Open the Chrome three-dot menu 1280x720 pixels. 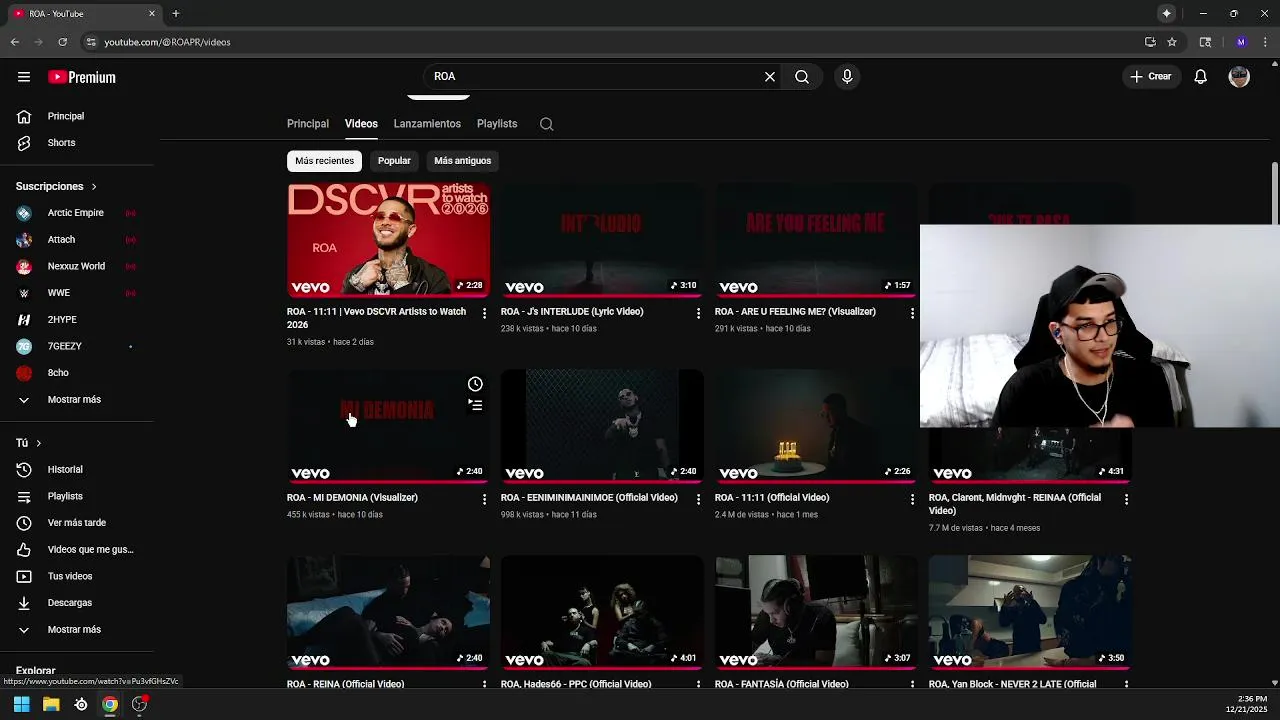(1264, 42)
